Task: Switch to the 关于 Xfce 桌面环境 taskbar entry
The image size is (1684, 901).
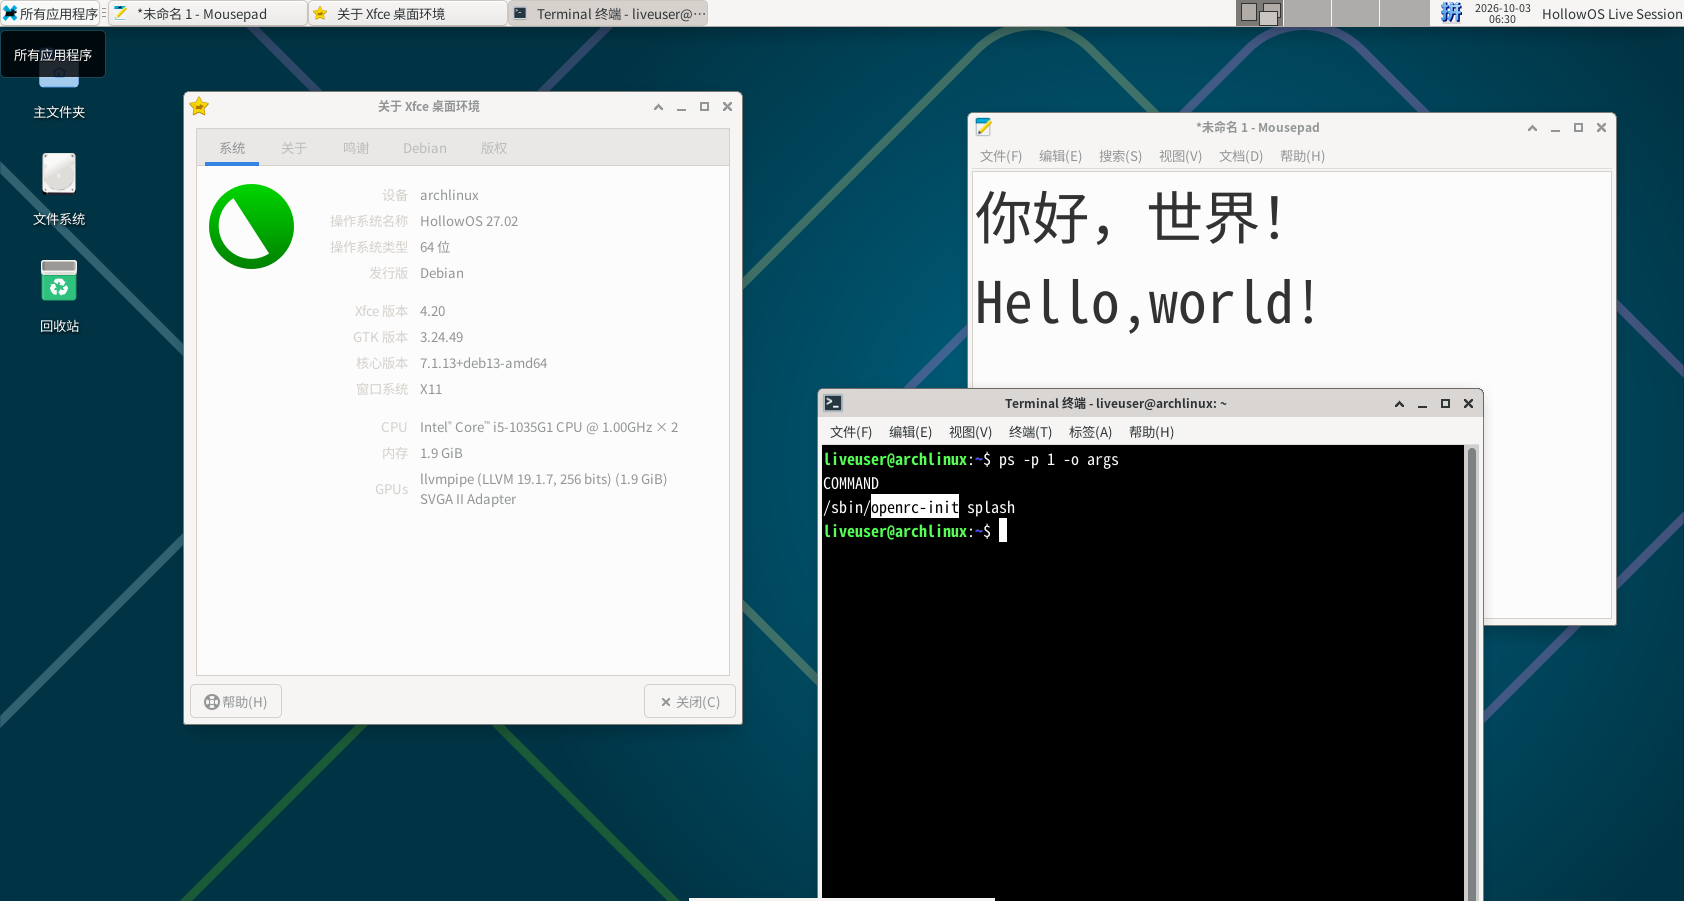Action: tap(407, 13)
